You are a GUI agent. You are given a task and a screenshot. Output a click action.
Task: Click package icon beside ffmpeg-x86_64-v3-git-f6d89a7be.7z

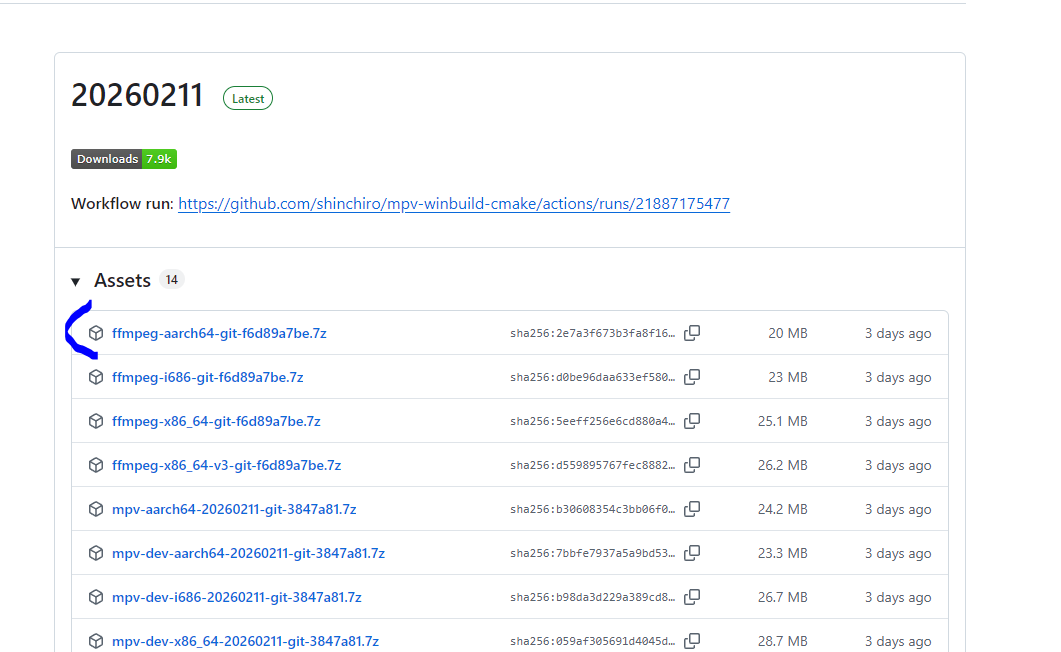96,465
